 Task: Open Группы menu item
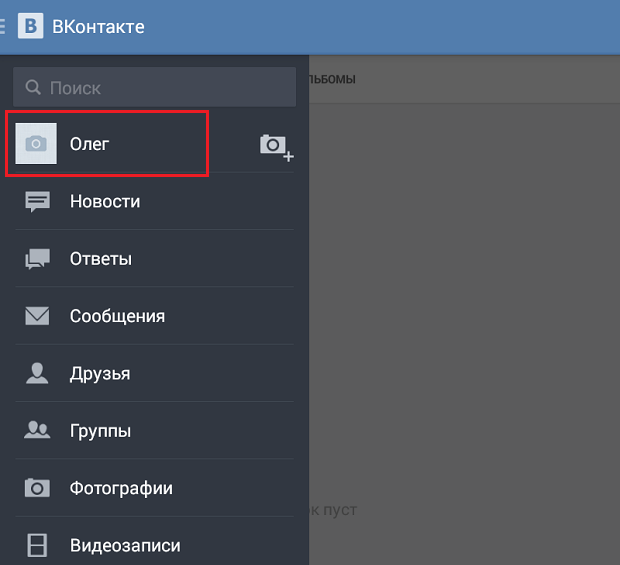(x=154, y=431)
